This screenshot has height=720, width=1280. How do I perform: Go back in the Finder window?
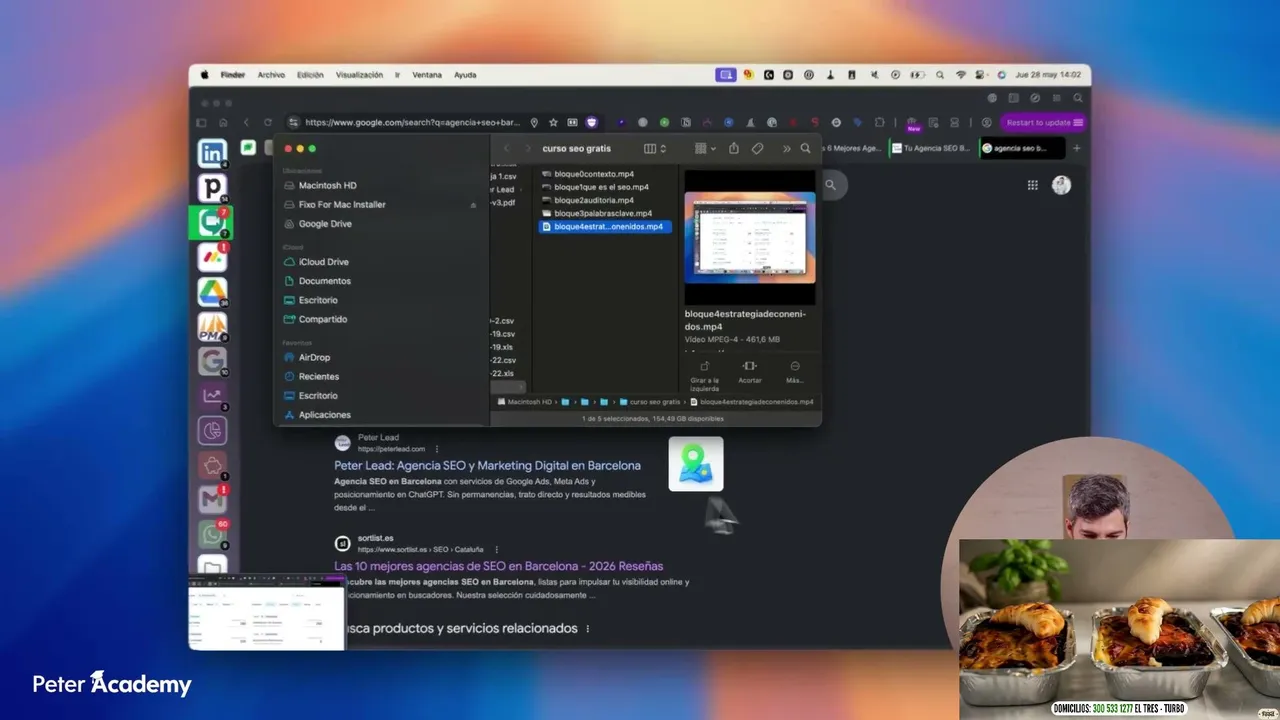[x=506, y=148]
